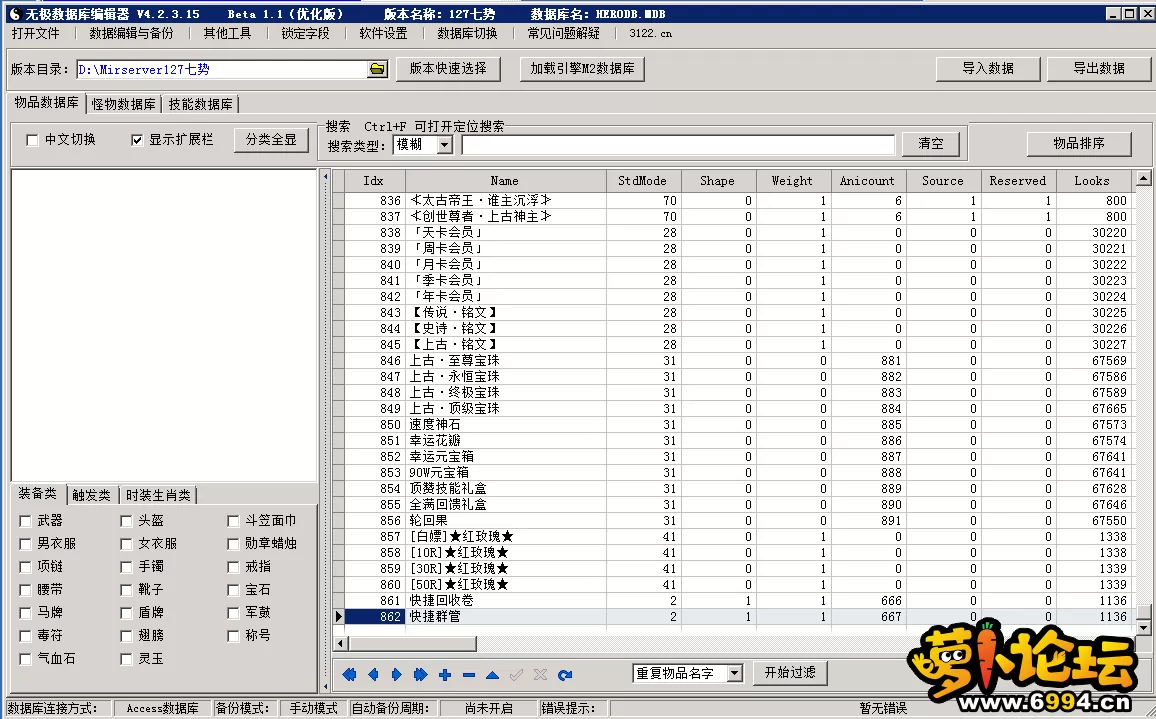This screenshot has width=1156, height=719.
Task: Select the 快捷回收卷 item name cell
Action: click(x=506, y=601)
